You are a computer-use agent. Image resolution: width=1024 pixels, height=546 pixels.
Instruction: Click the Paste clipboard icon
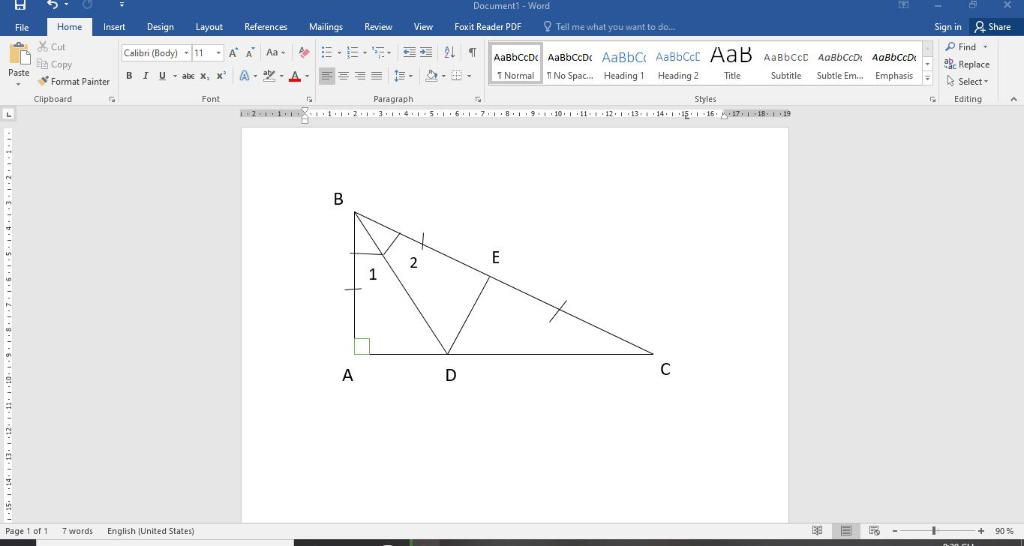click(x=19, y=55)
